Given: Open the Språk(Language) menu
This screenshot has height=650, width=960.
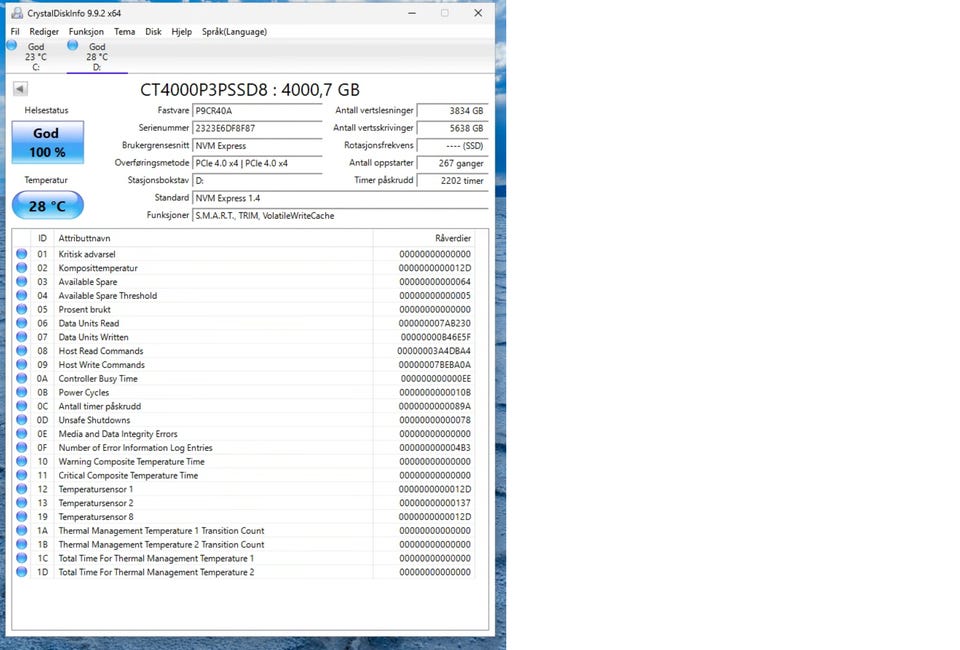Looking at the screenshot, I should pos(234,31).
